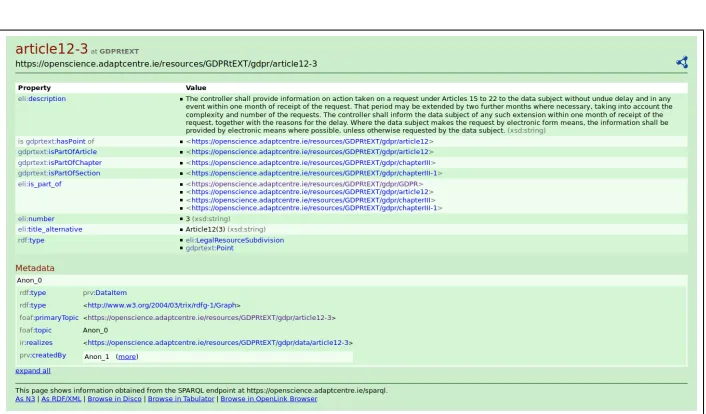Click the foaf:primaryTopic article12-3 URL value

pyautogui.click(x=209, y=318)
